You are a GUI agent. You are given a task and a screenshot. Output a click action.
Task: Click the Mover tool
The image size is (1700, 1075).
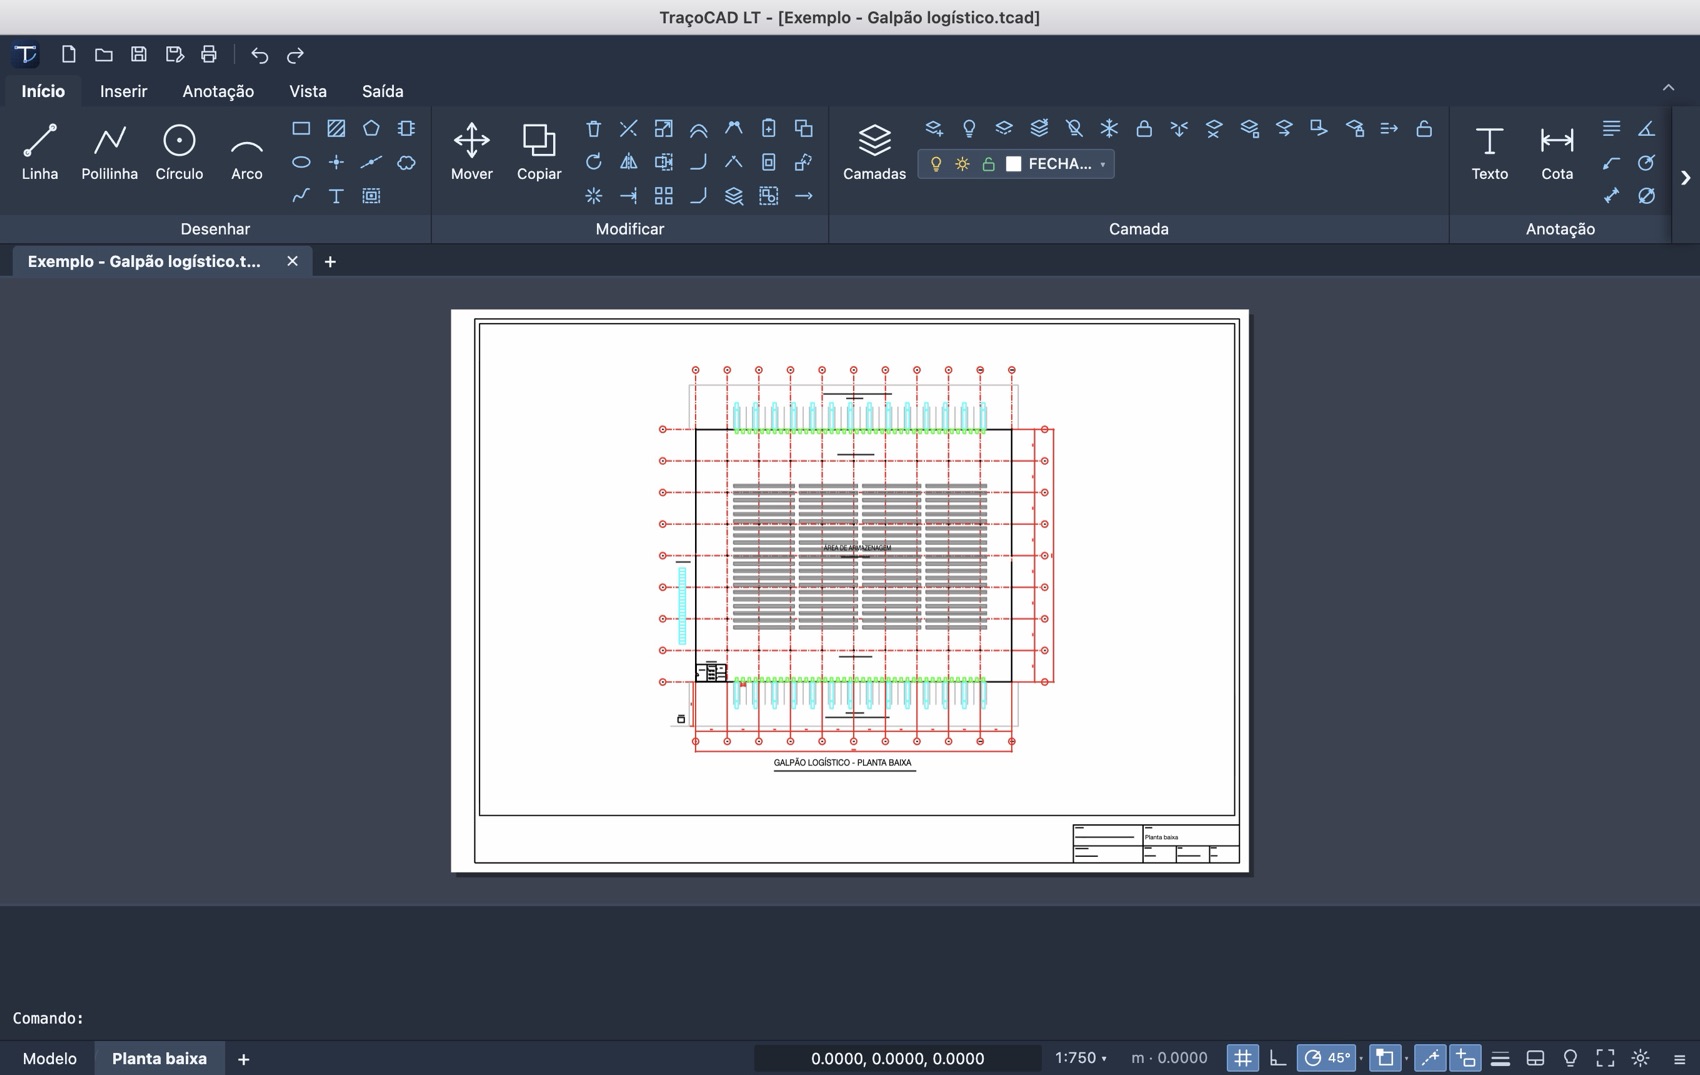click(x=471, y=152)
